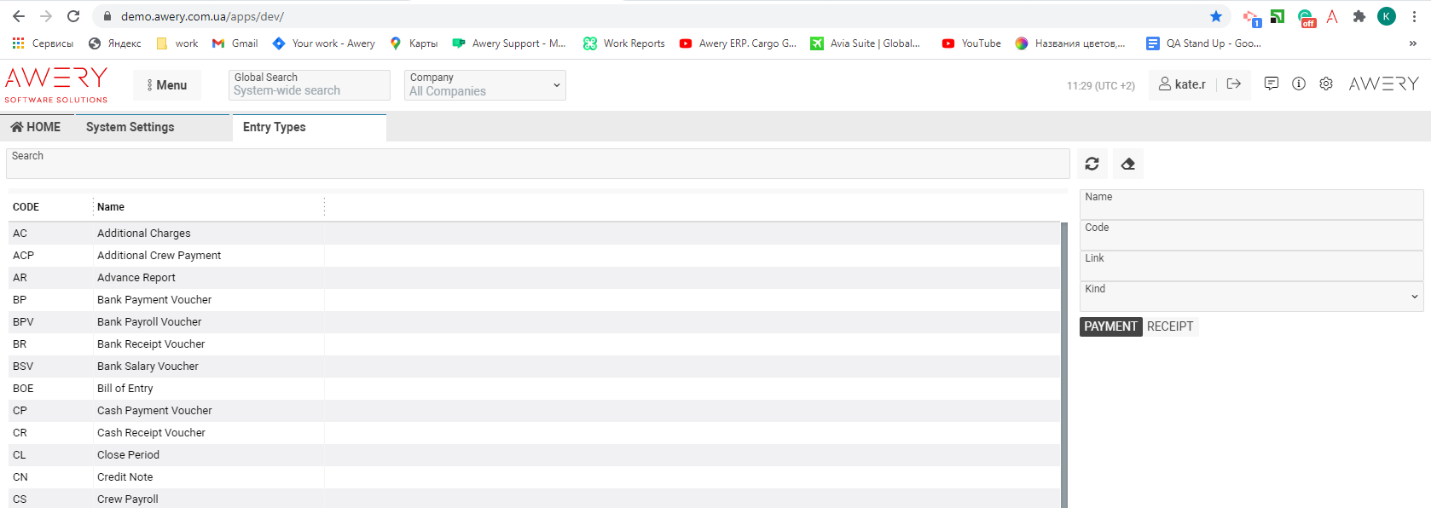The width and height of the screenshot is (1431, 508).
Task: Open the settings gear icon
Action: (x=1326, y=84)
